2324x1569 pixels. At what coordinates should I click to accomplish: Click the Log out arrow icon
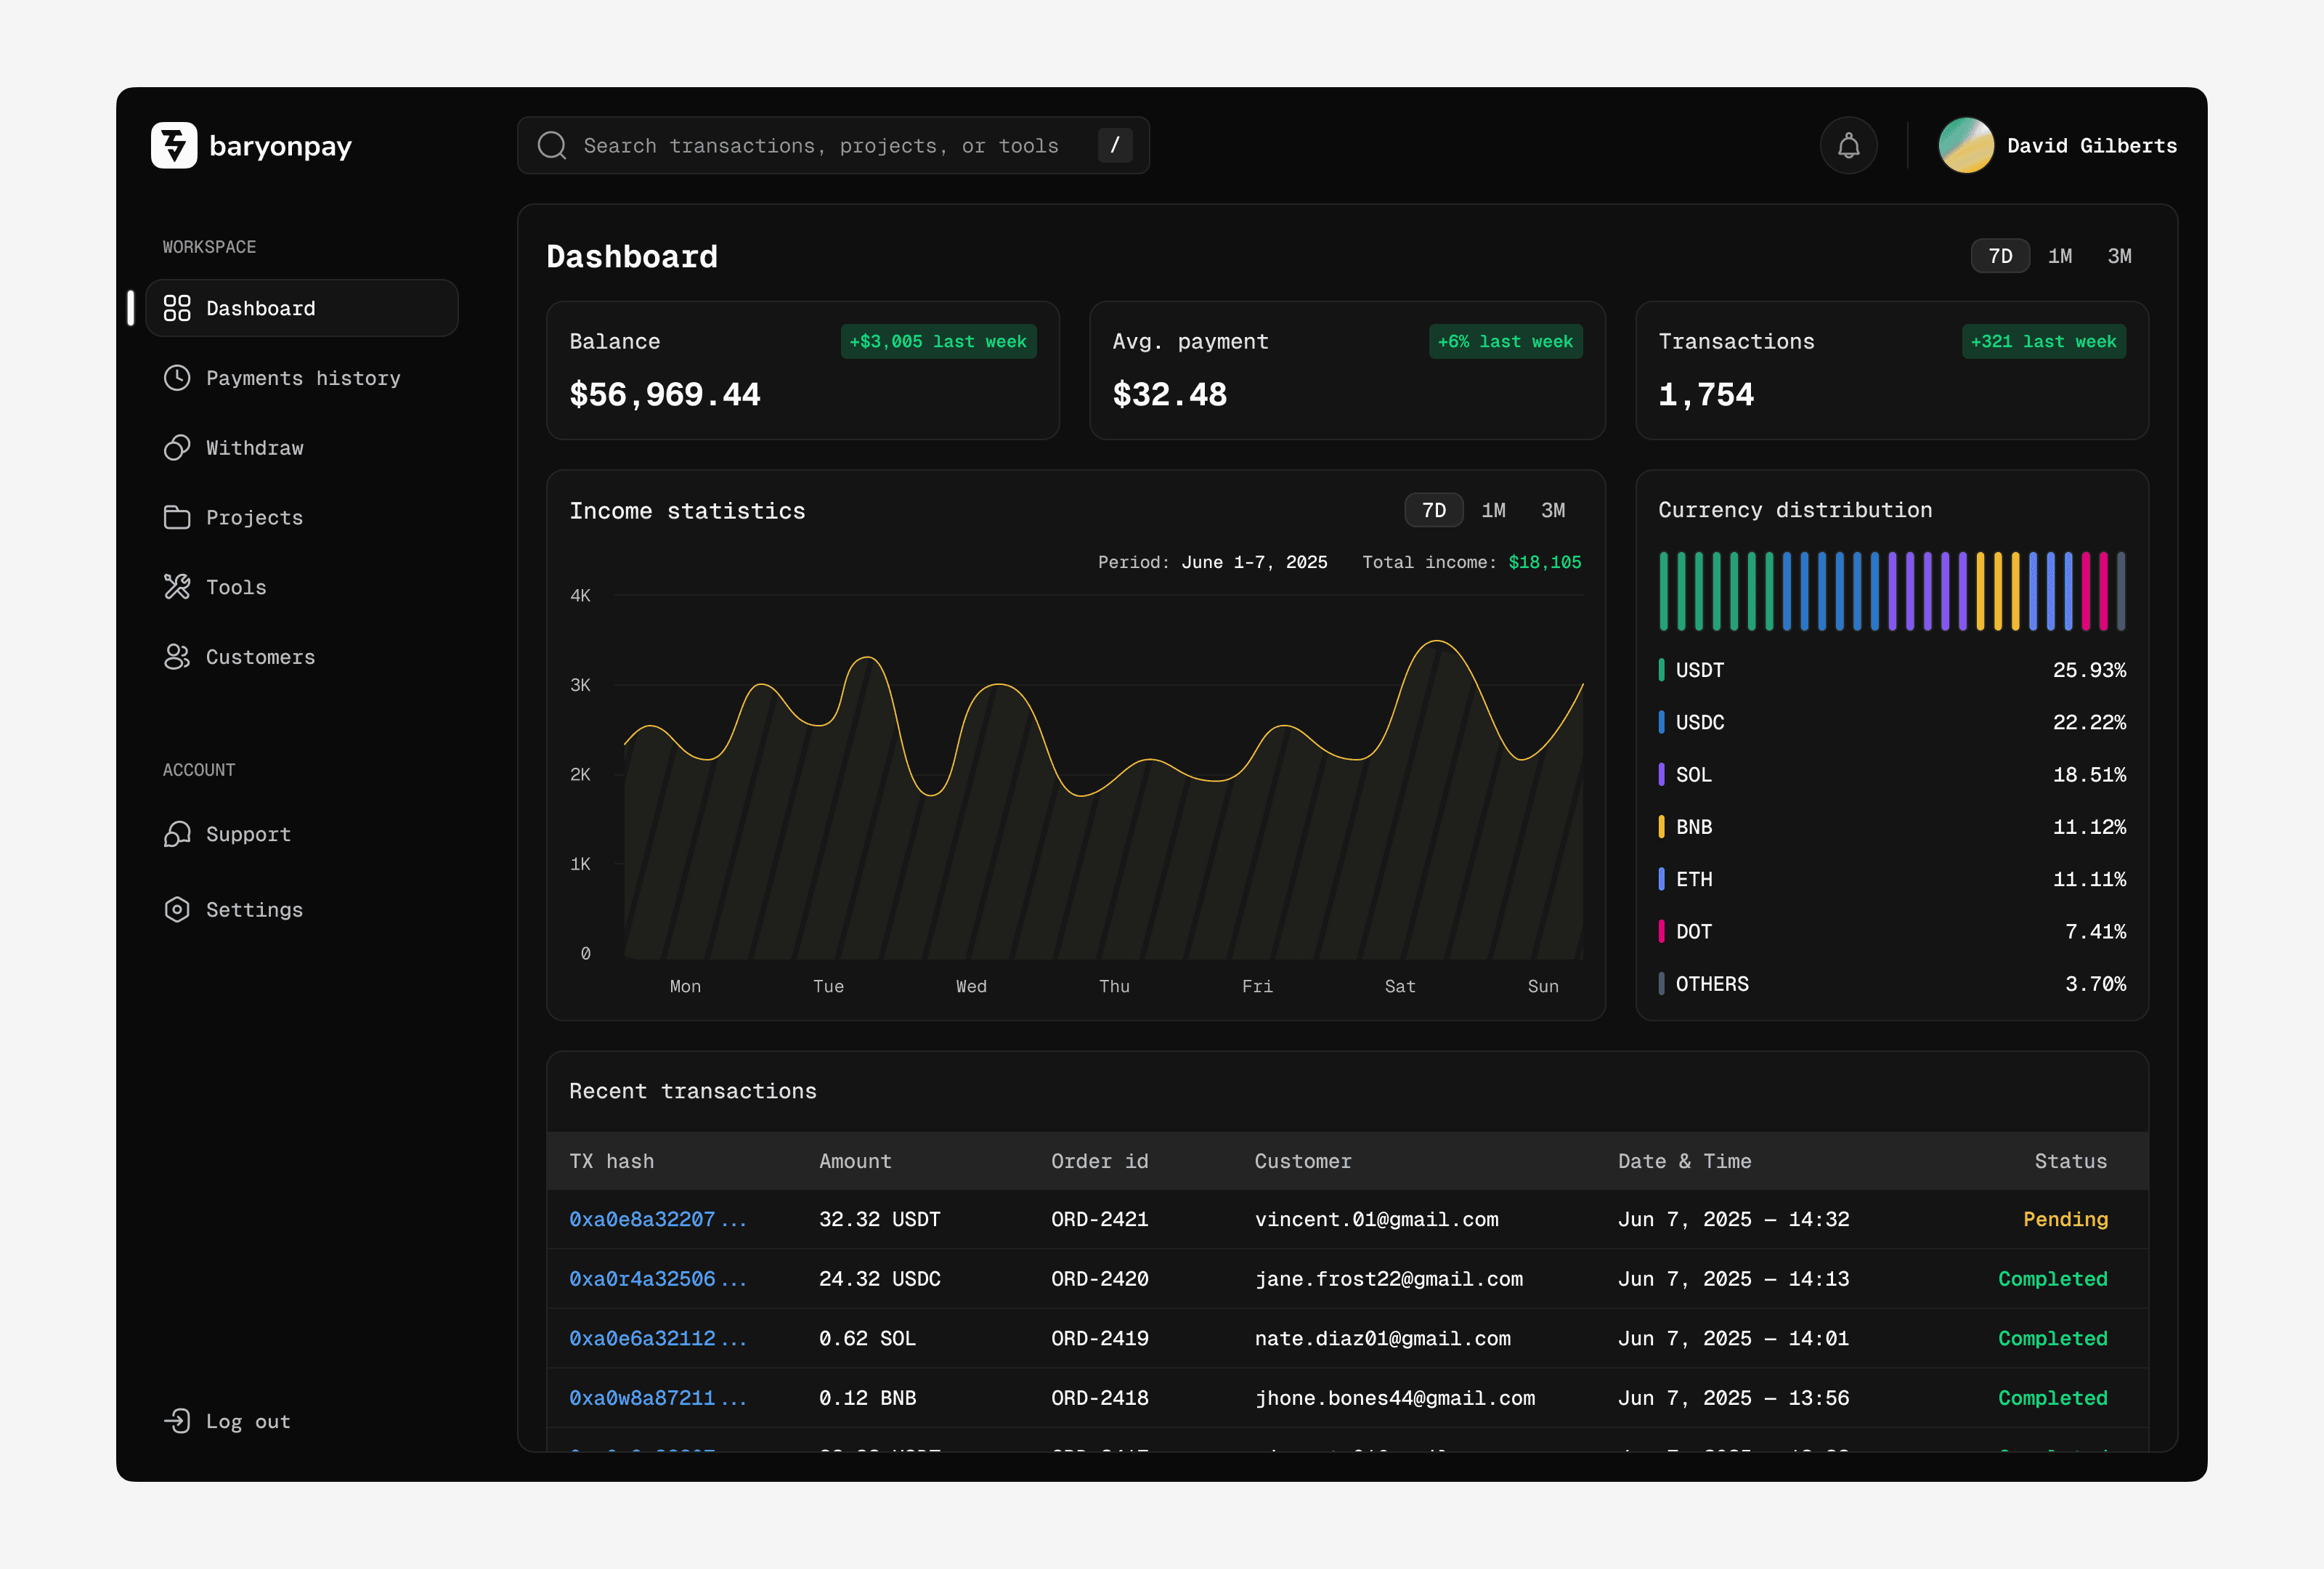click(177, 1421)
